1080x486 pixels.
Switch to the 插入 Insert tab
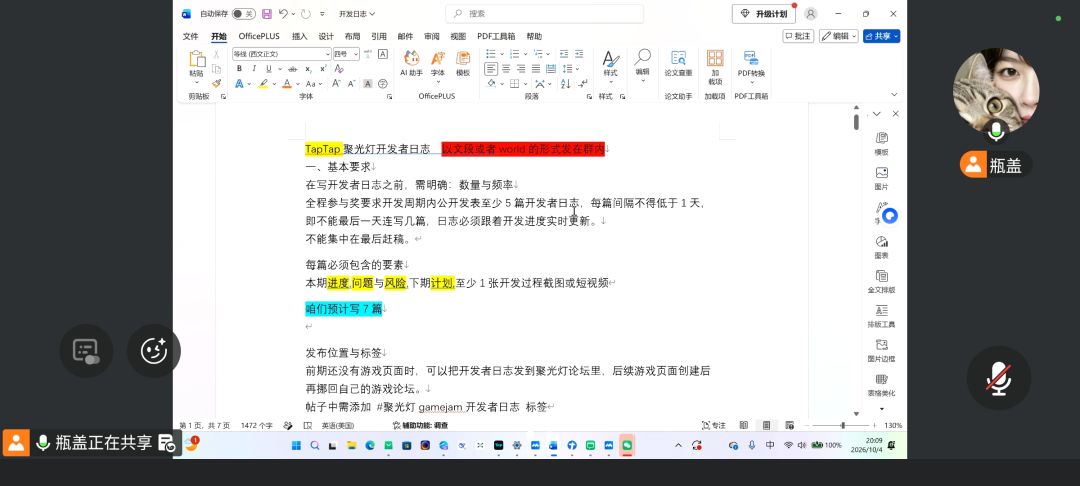coord(300,36)
